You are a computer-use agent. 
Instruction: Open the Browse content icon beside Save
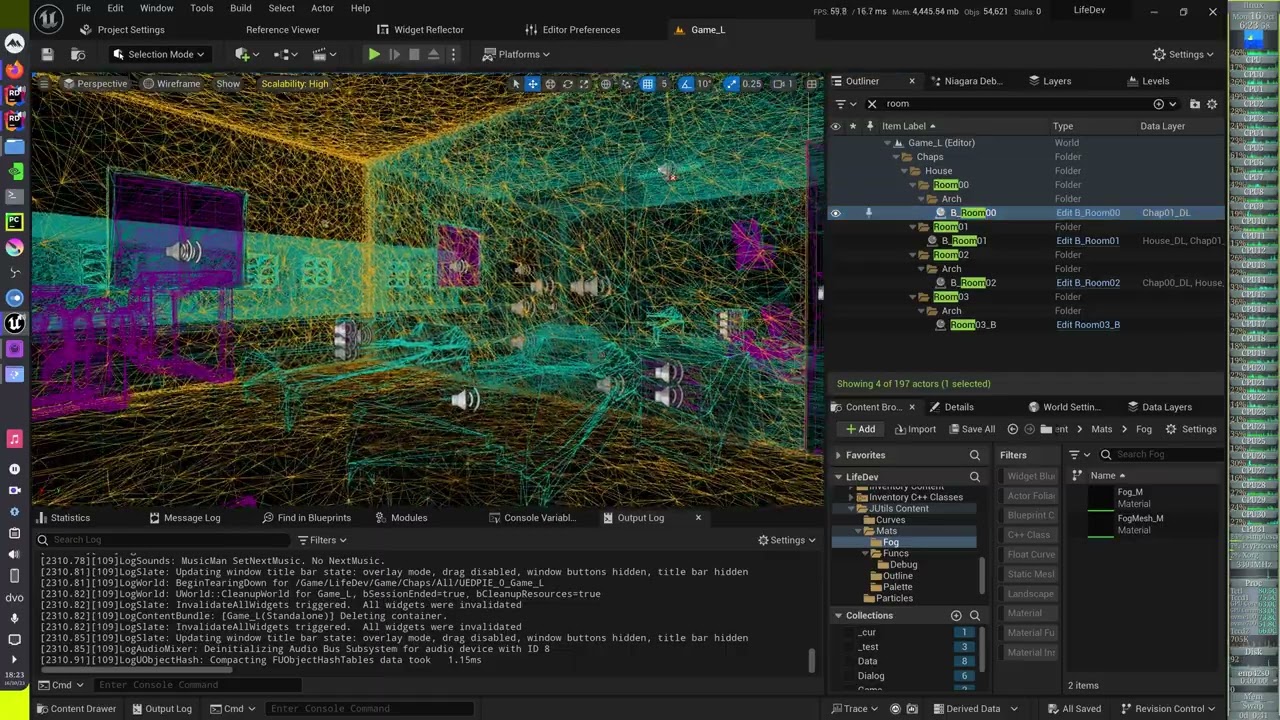(78, 54)
